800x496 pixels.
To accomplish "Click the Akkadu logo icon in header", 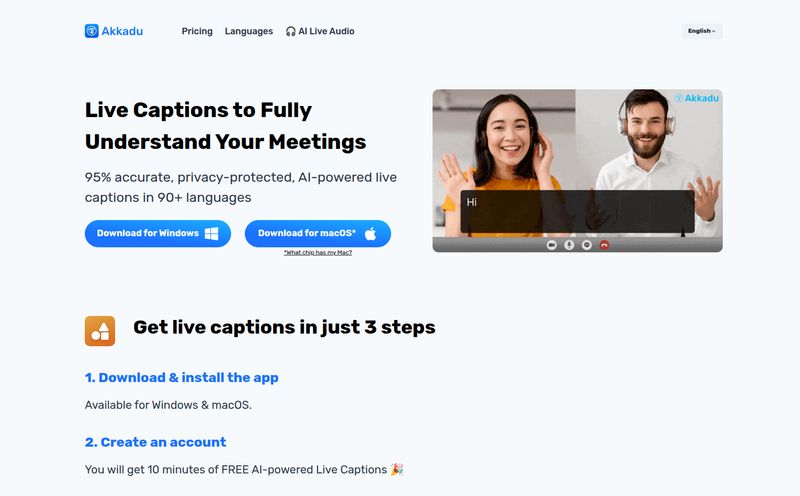I will 91,31.
